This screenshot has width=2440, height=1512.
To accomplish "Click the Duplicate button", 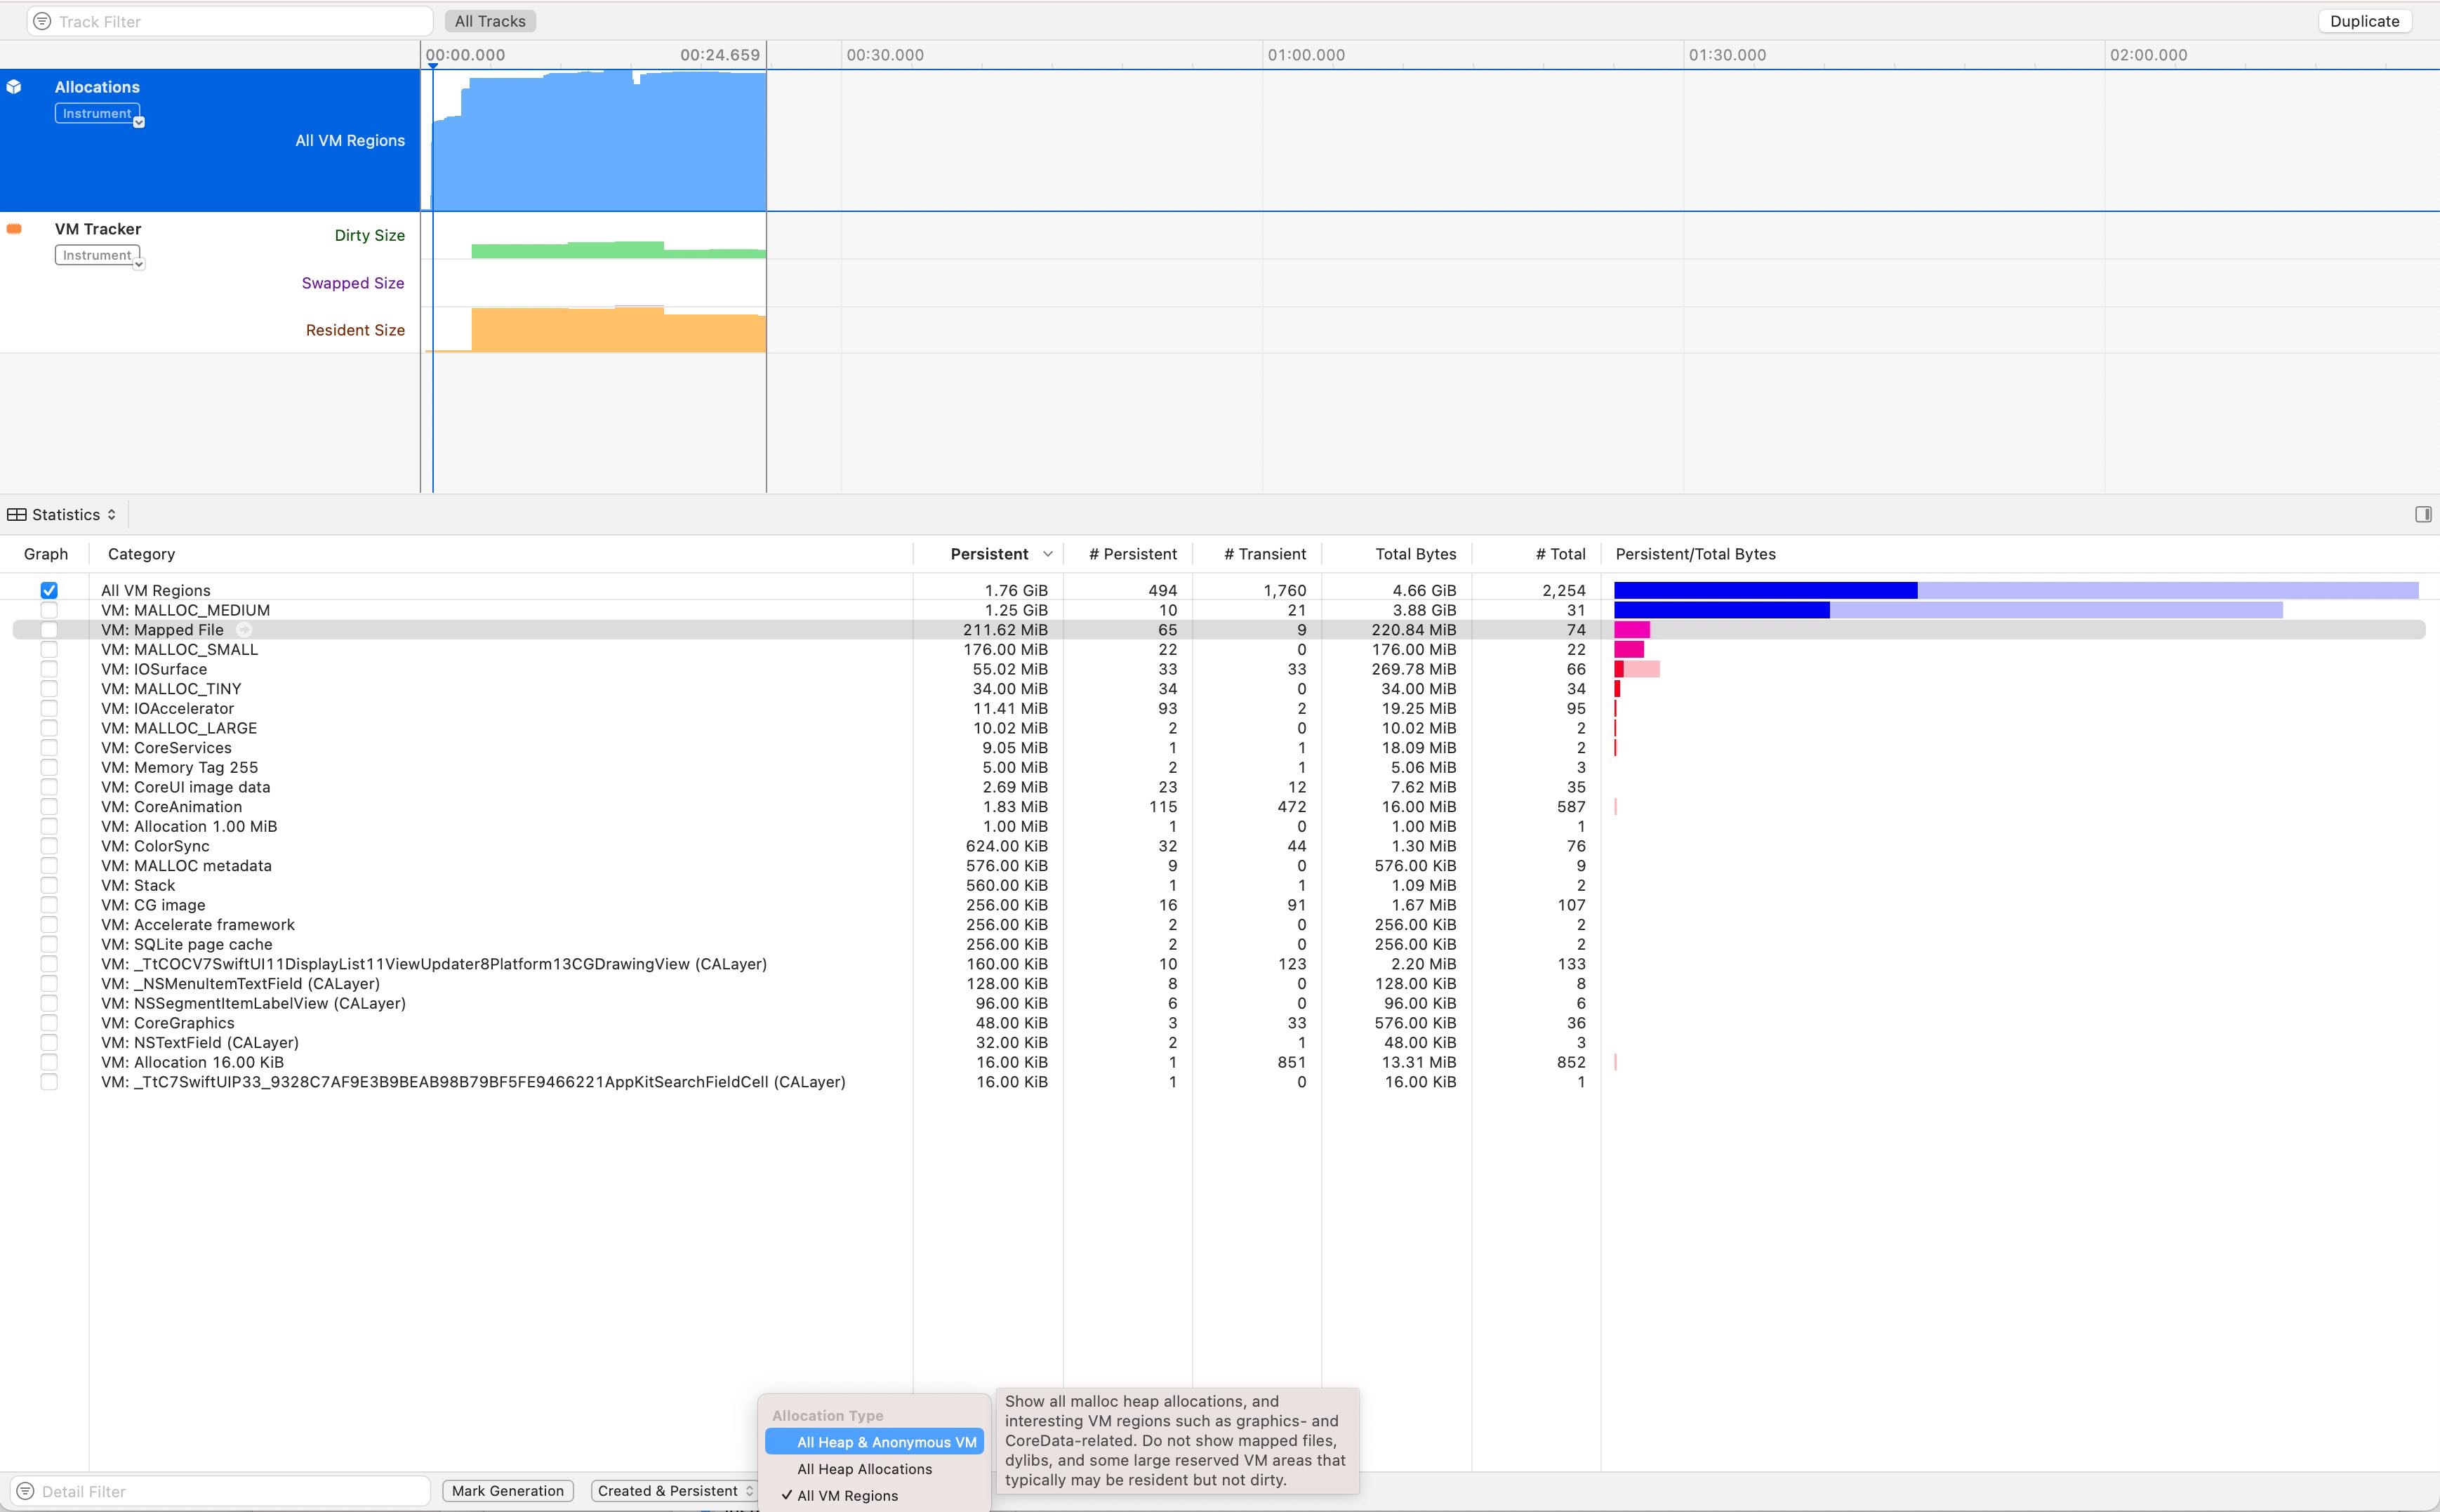I will click(x=2364, y=20).
